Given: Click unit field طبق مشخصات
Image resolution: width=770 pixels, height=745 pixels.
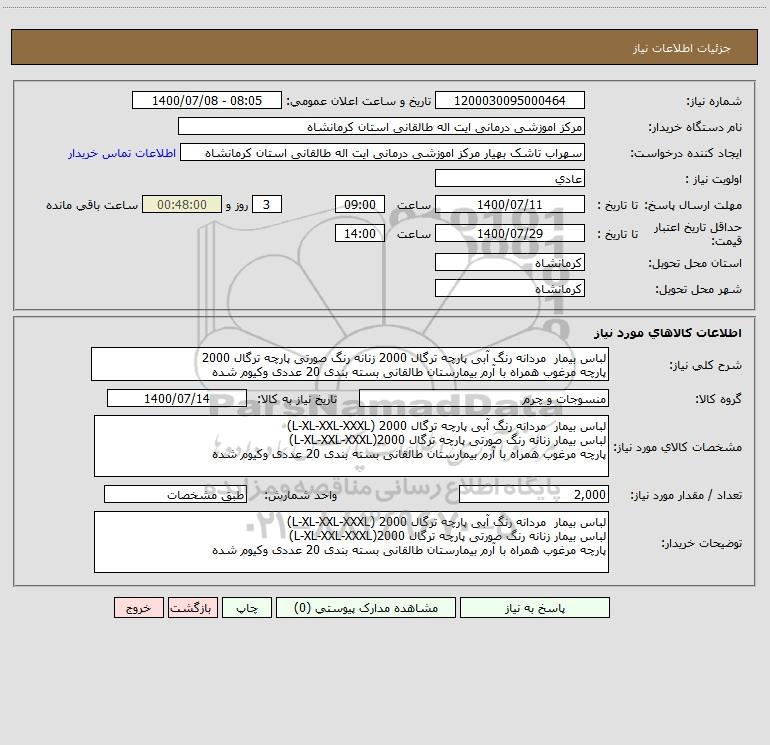Looking at the screenshot, I should (x=175, y=494).
